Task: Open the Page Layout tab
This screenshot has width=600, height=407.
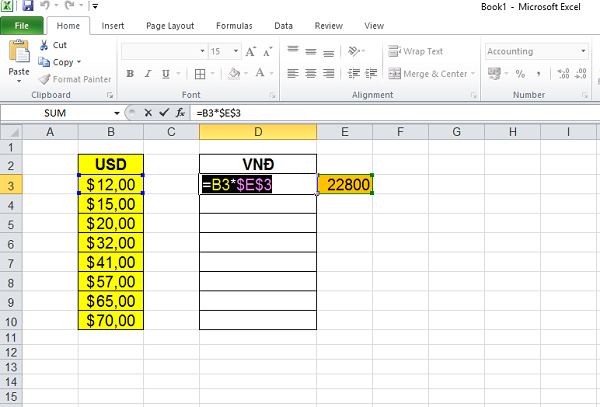Action: (170, 25)
